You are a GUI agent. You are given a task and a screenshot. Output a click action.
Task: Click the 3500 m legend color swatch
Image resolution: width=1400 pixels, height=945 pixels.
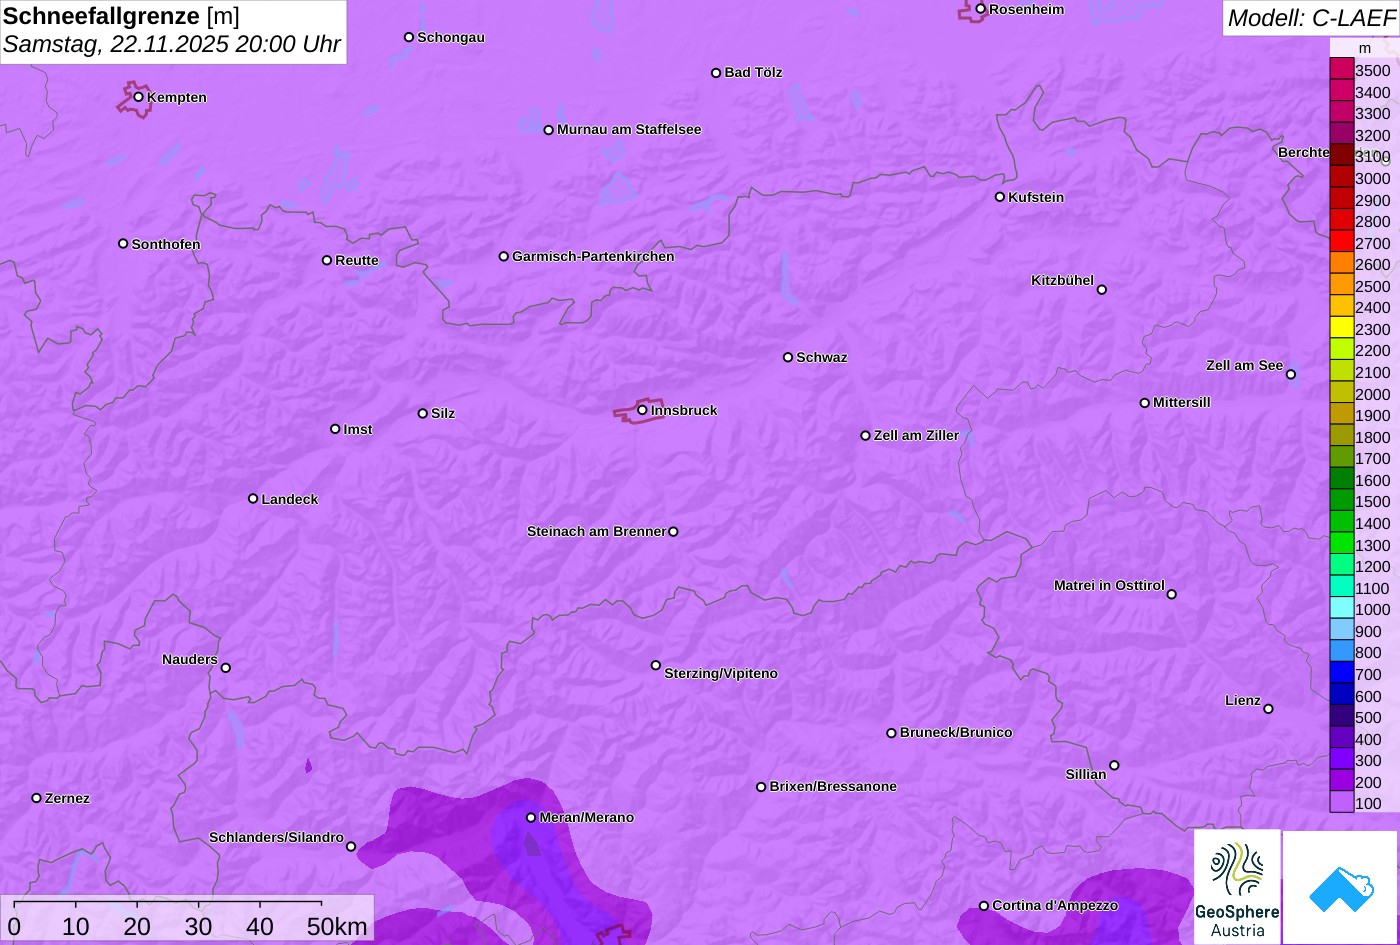(1341, 69)
